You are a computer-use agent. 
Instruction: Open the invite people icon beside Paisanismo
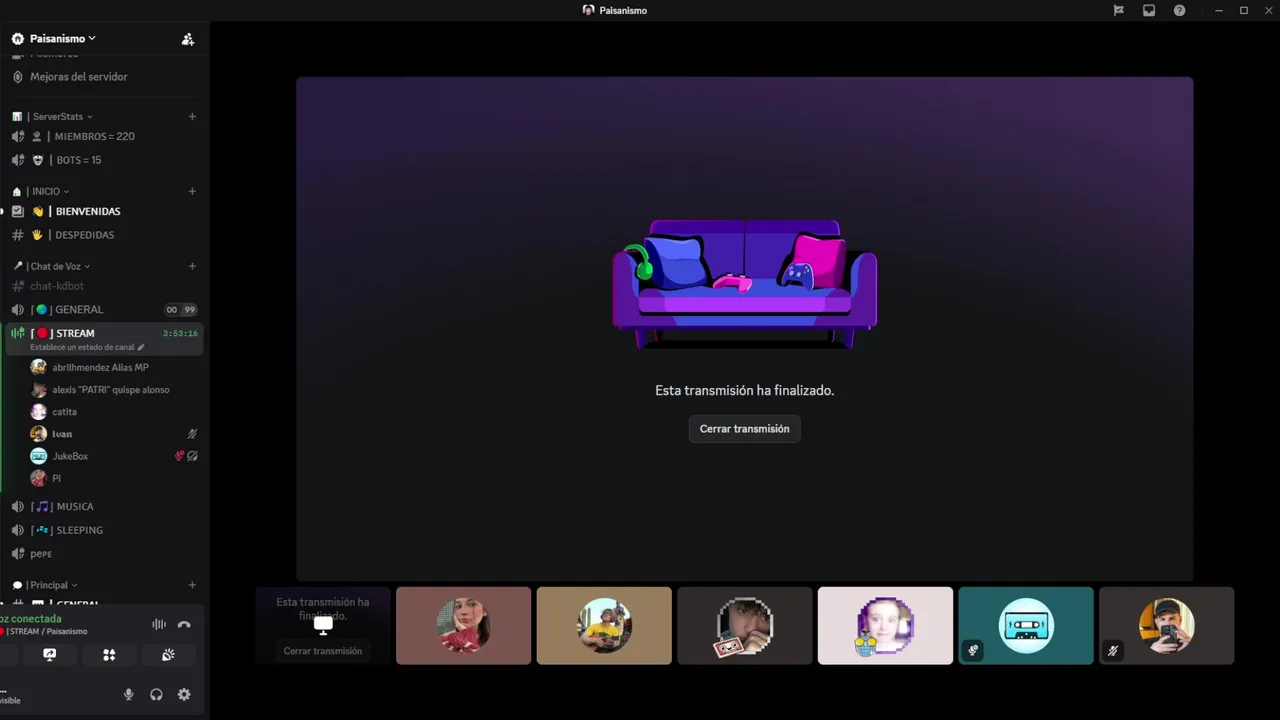pyautogui.click(x=188, y=39)
